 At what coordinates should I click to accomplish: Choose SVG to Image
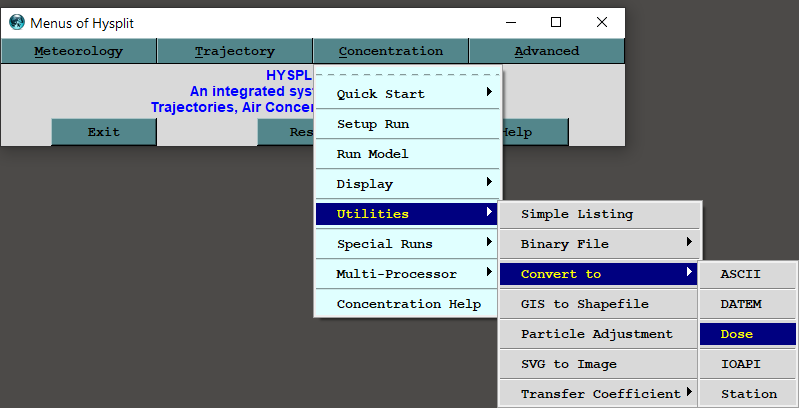click(600, 364)
